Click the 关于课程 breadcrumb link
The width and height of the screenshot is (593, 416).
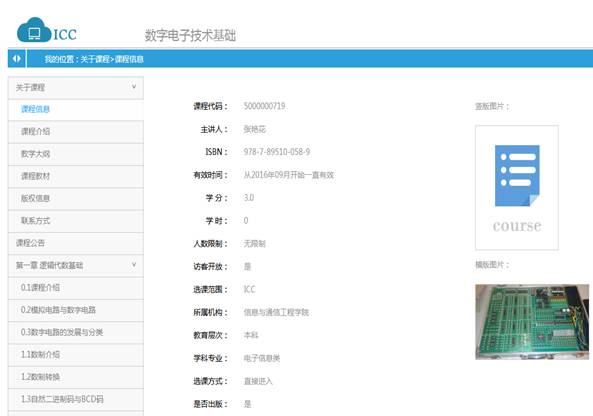tap(95, 59)
